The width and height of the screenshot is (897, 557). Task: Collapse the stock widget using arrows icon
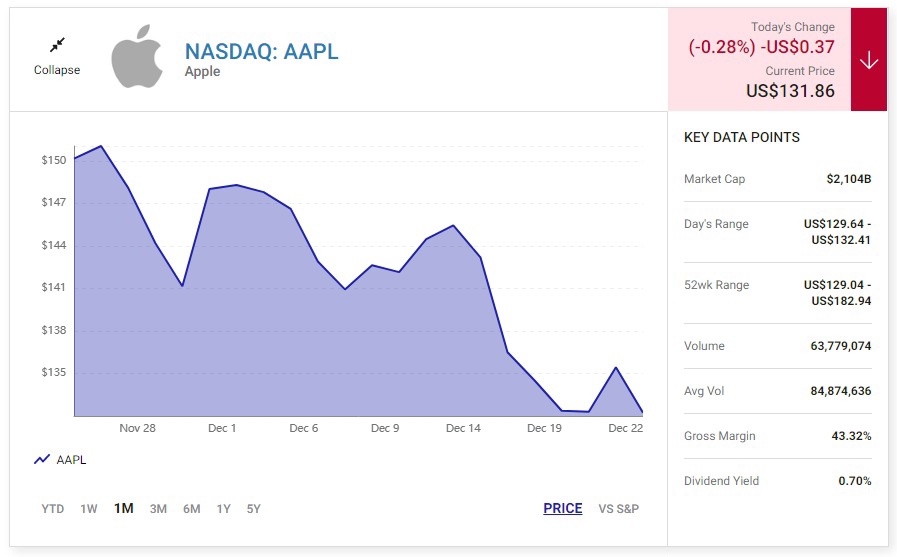point(57,45)
